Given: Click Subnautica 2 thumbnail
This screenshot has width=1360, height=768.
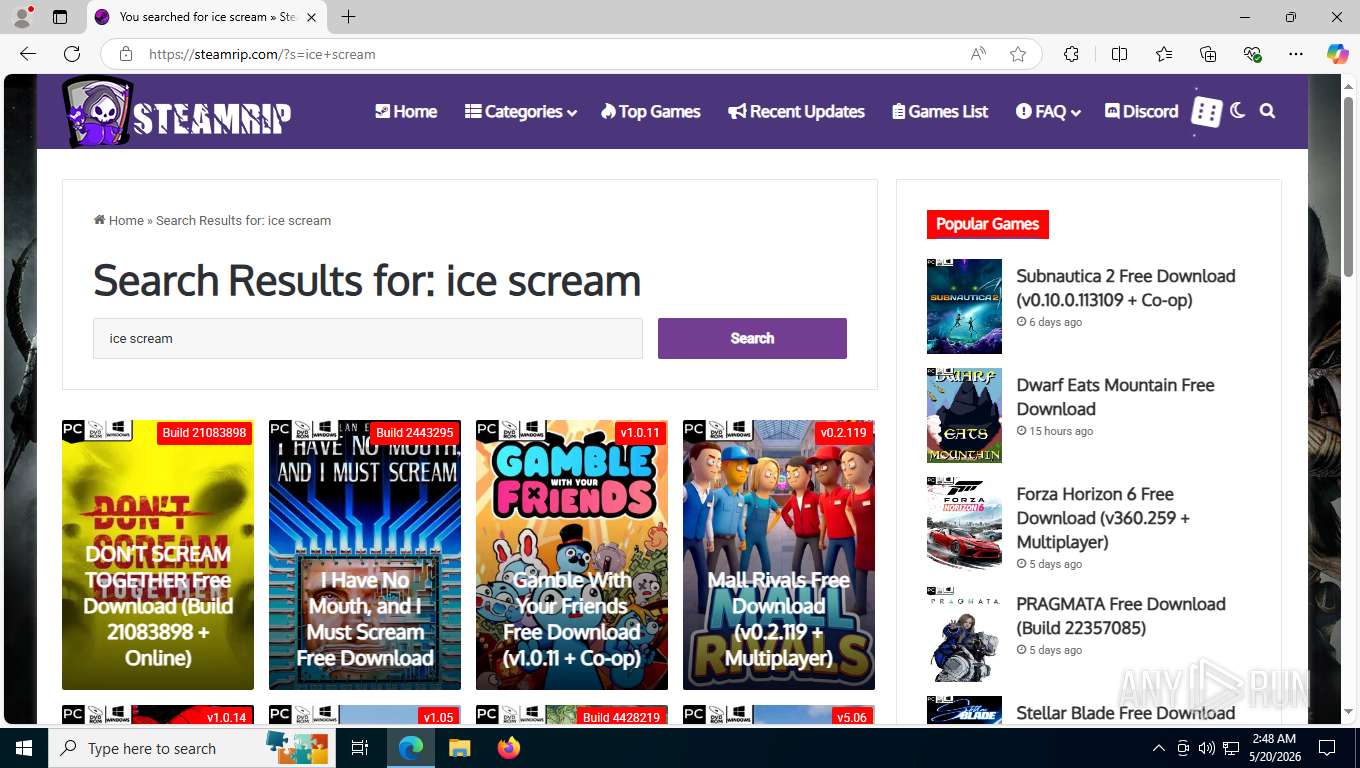Looking at the screenshot, I should click(964, 306).
